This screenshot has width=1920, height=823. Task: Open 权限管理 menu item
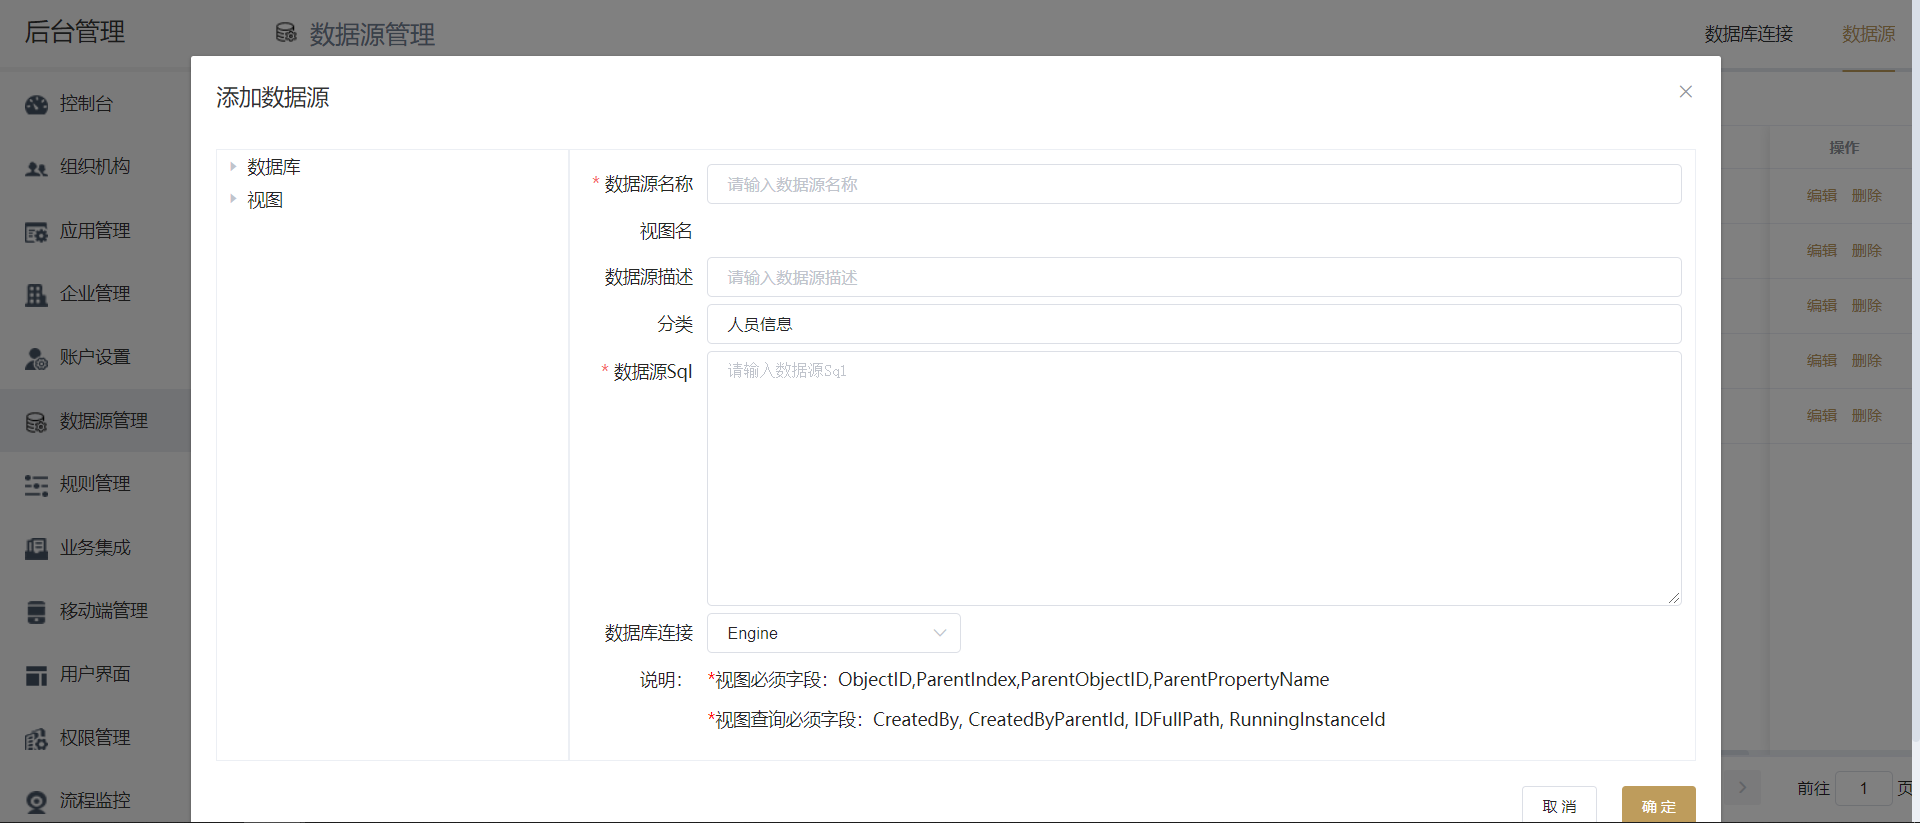coord(95,738)
